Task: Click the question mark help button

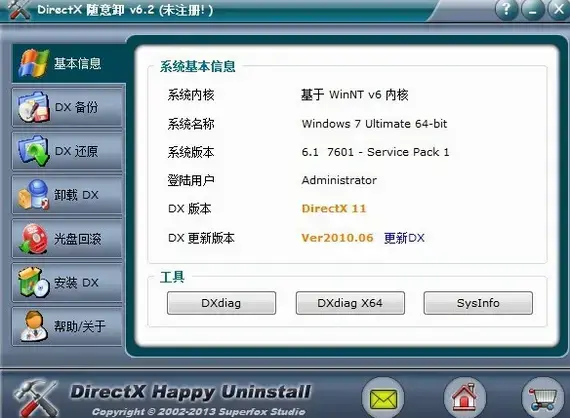Action: coord(506,9)
